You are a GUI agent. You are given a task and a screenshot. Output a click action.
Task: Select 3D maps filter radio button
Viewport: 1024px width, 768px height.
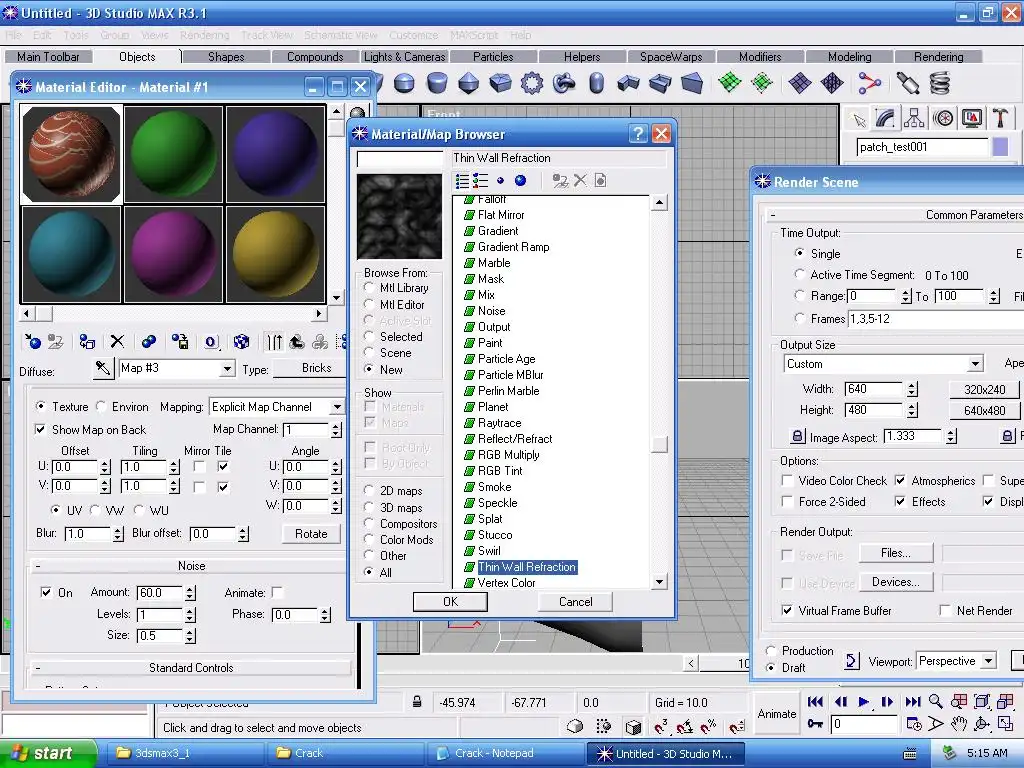369,507
